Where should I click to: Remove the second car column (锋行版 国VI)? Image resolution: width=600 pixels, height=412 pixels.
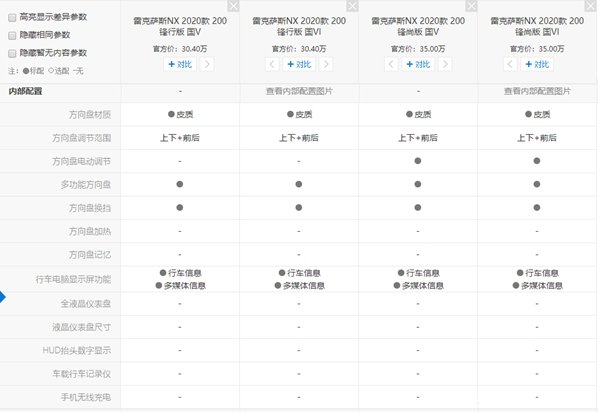(x=353, y=6)
